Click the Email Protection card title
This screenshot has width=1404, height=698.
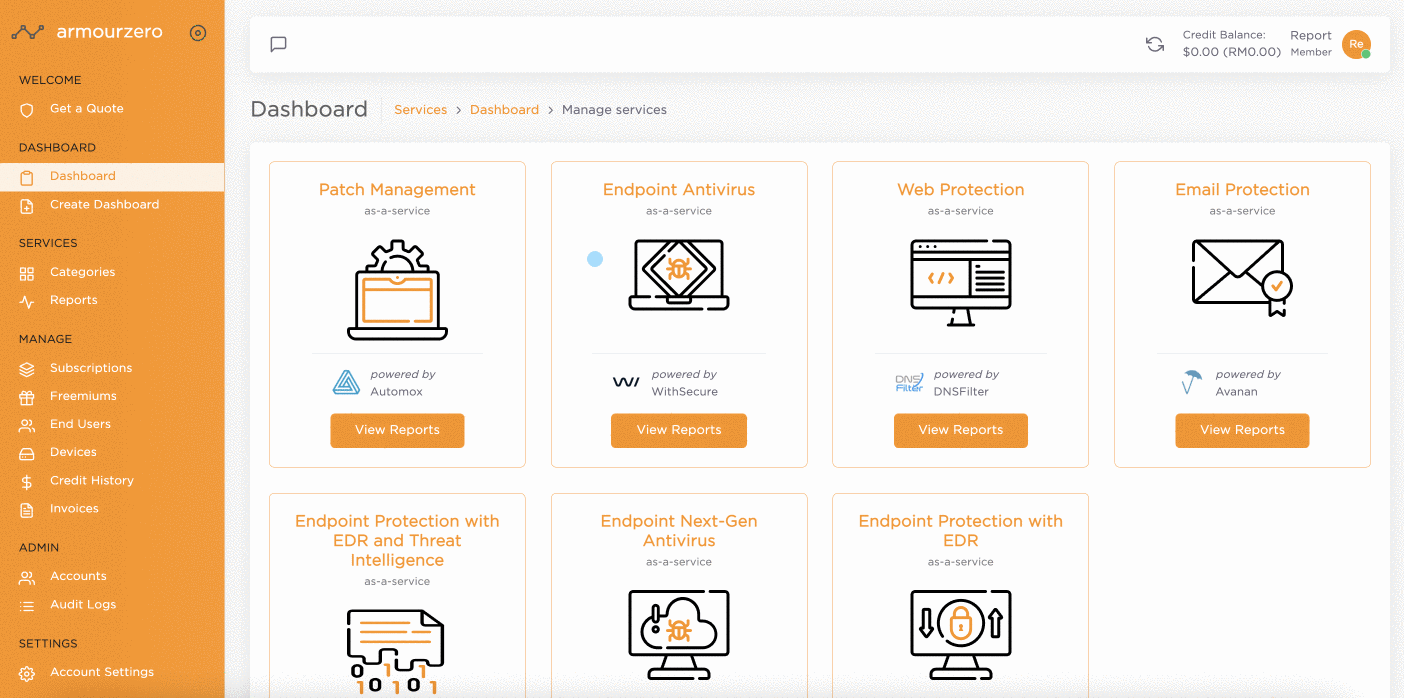pyautogui.click(x=1242, y=190)
